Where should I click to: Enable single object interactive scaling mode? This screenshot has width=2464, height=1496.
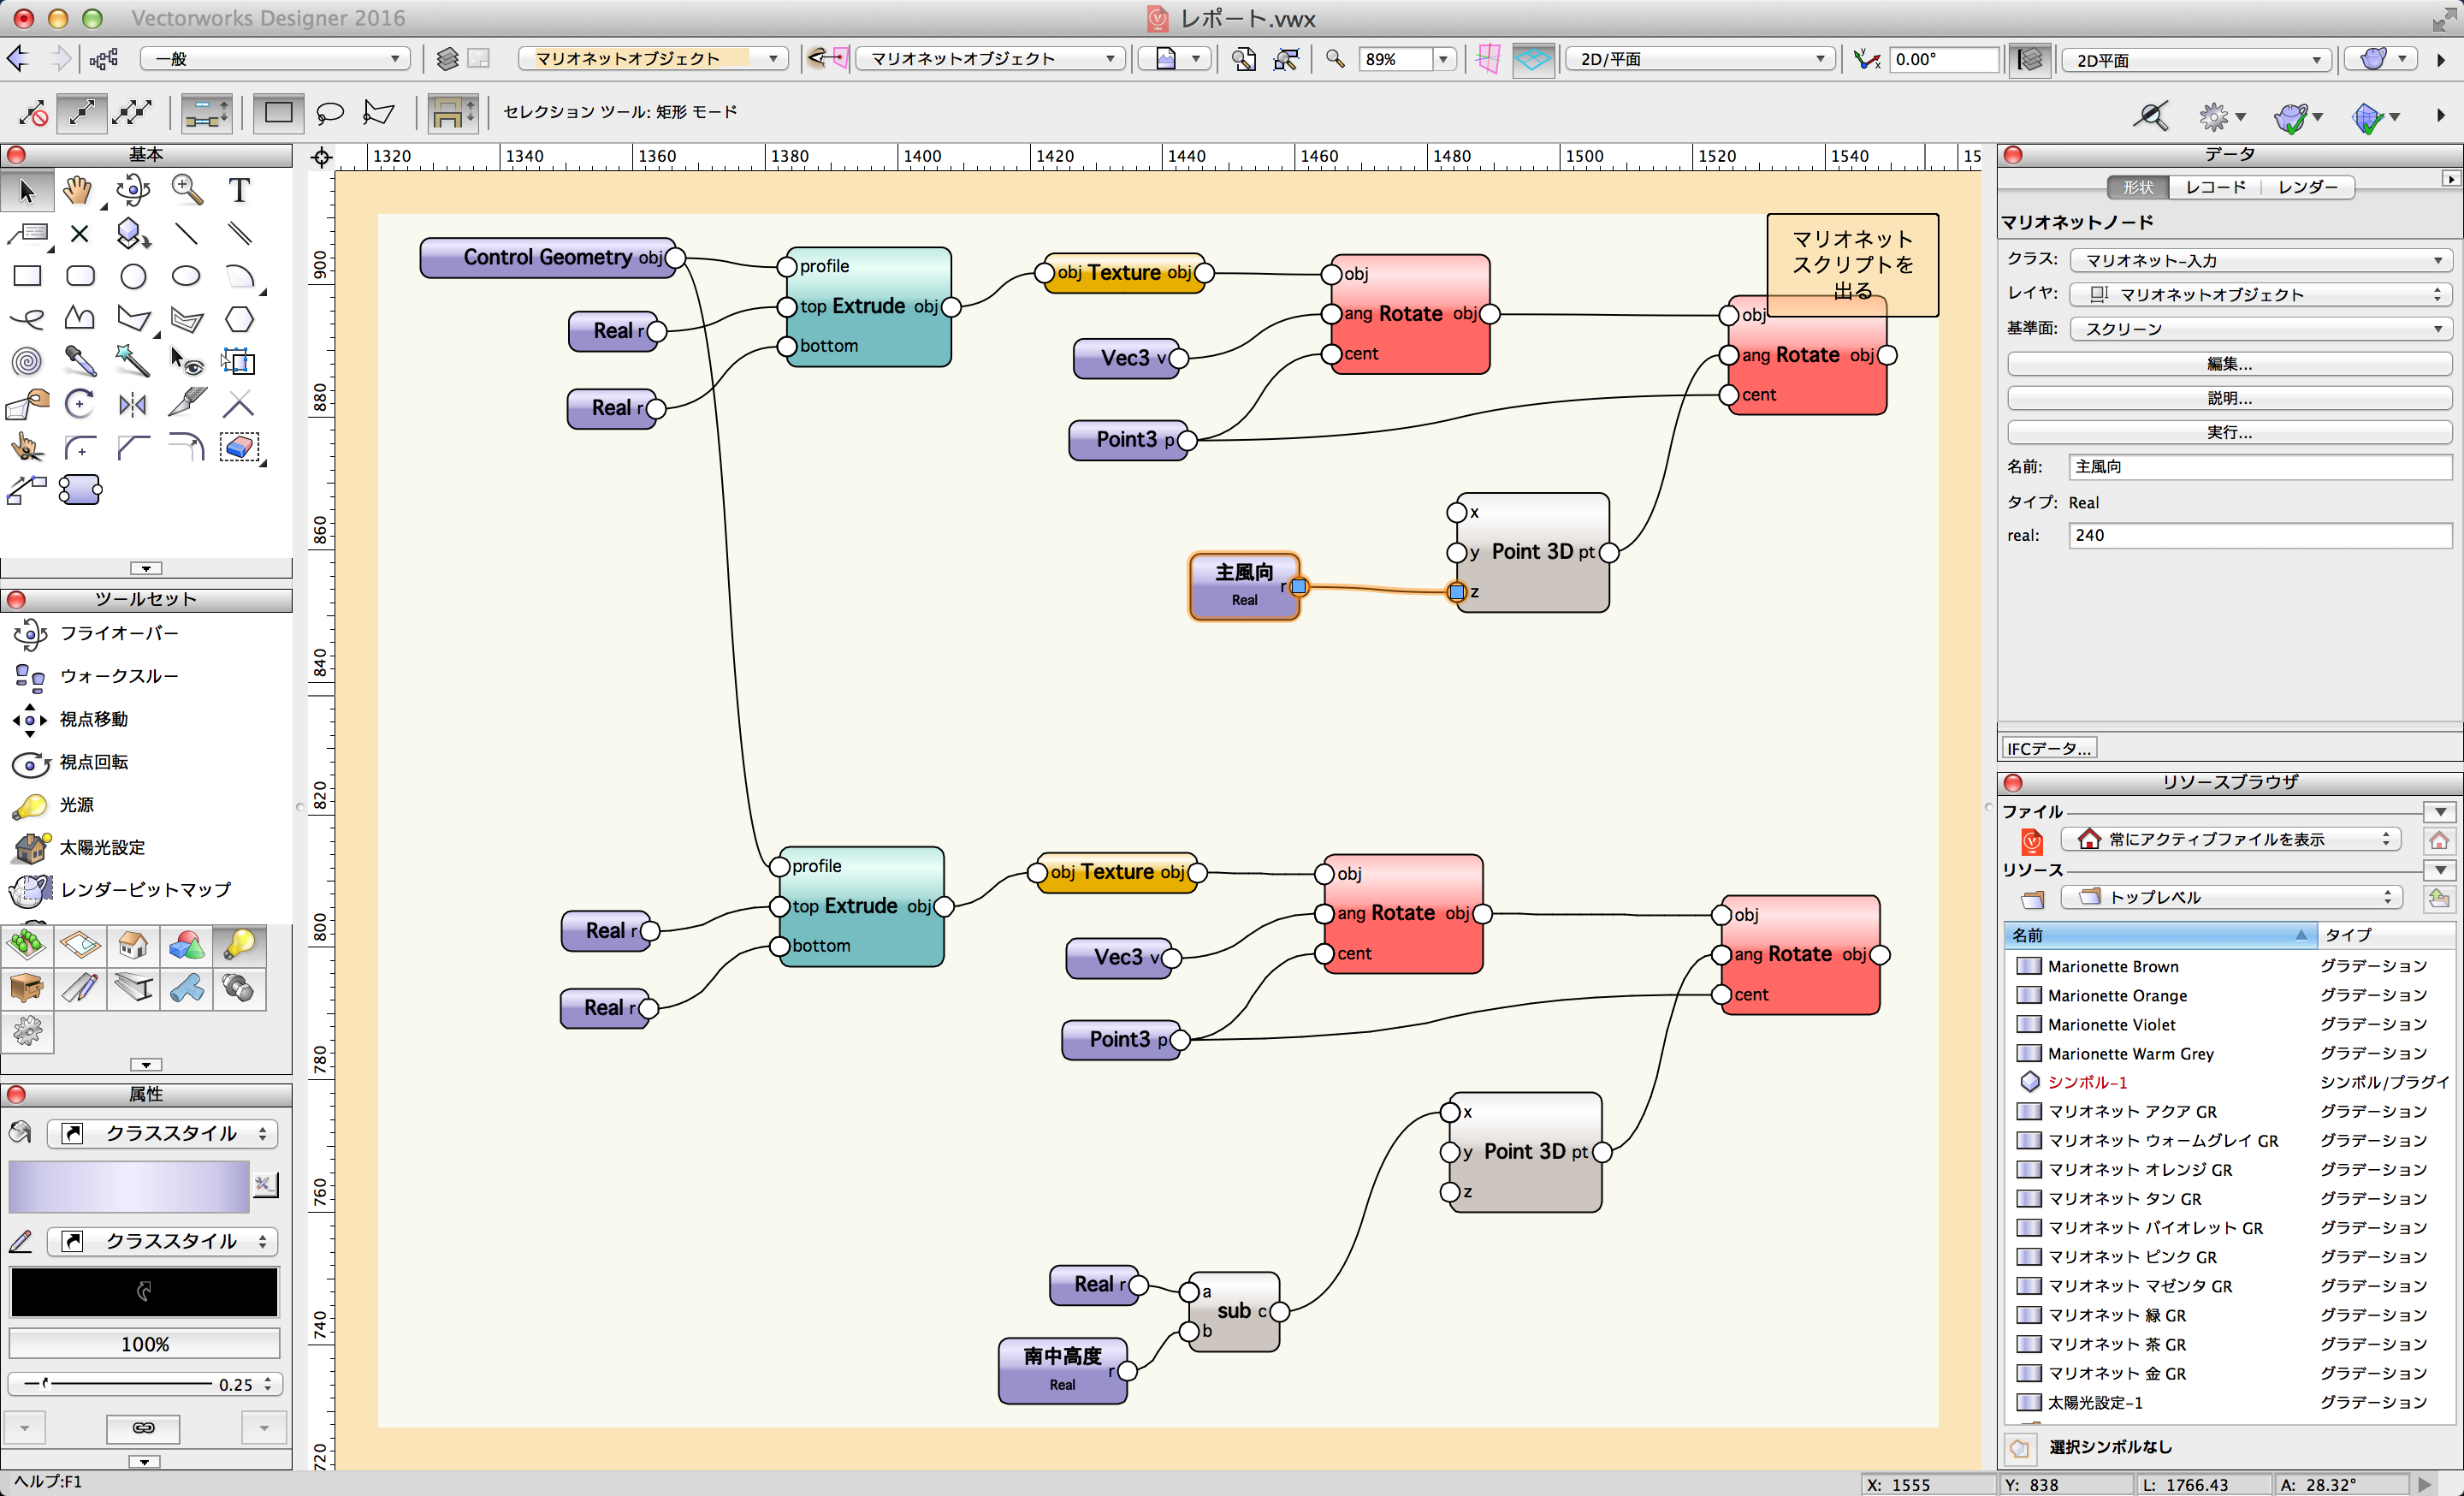82,112
